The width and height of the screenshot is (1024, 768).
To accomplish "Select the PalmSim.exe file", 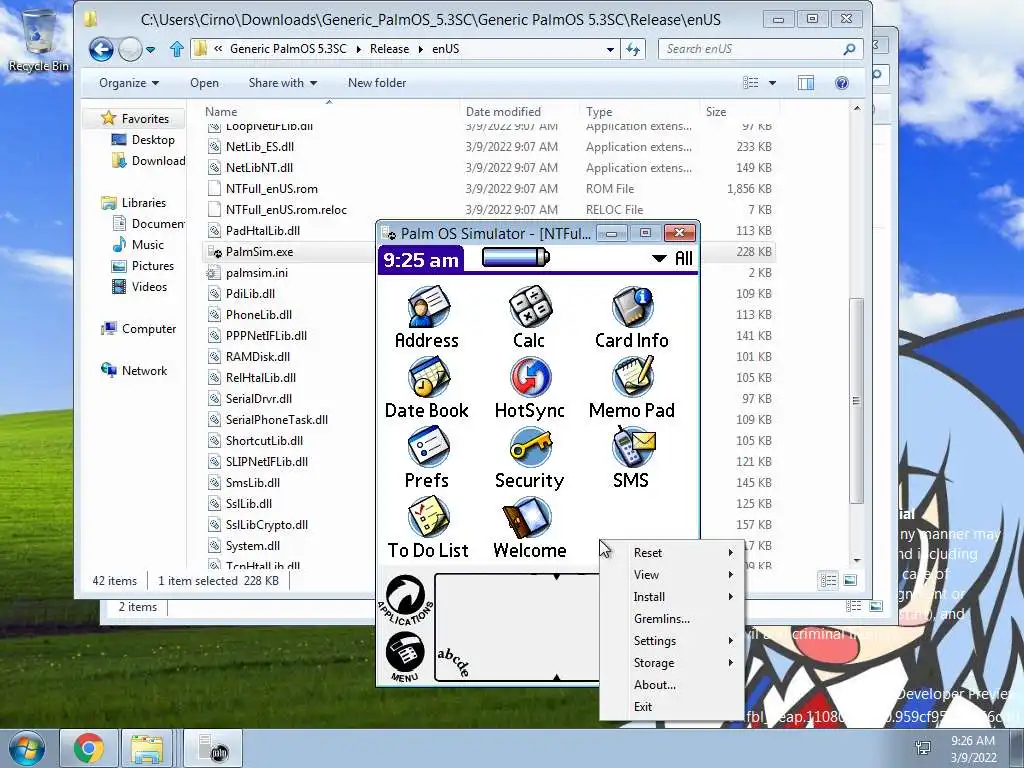I will tap(259, 252).
